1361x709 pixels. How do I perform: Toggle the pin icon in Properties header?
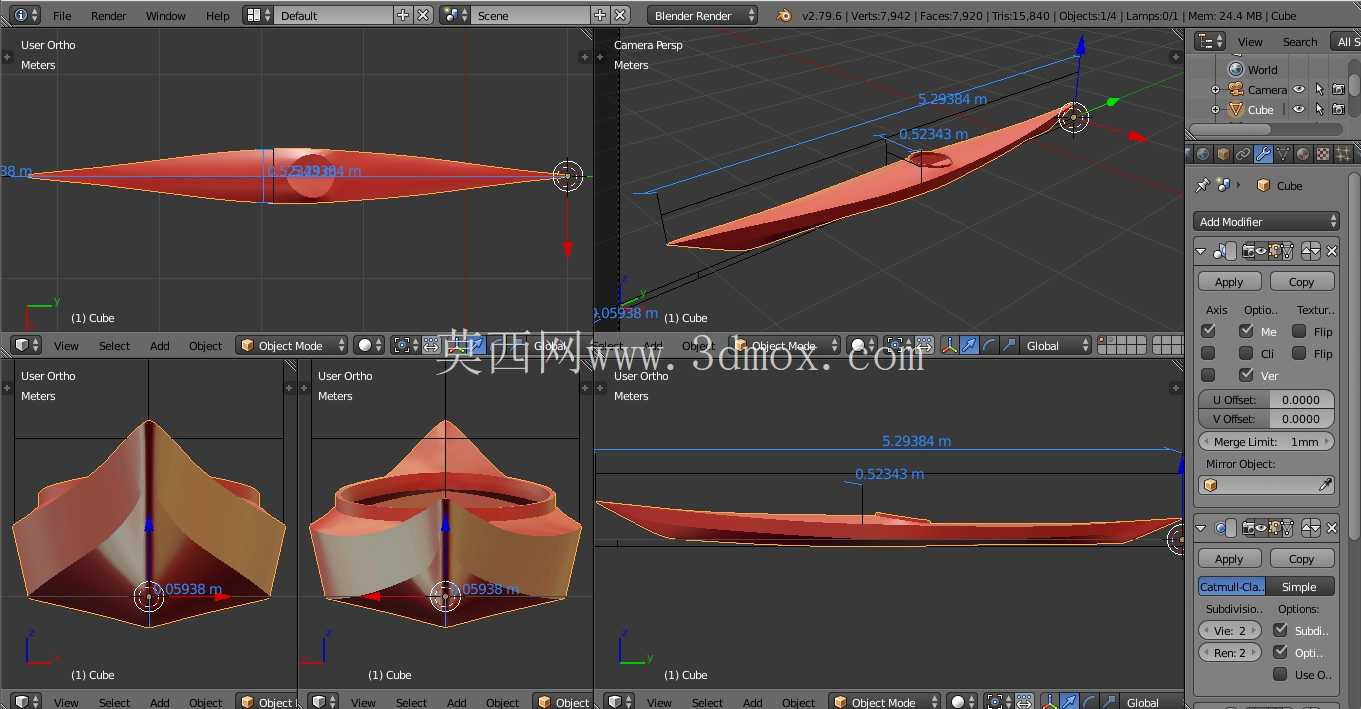pyautogui.click(x=1203, y=185)
